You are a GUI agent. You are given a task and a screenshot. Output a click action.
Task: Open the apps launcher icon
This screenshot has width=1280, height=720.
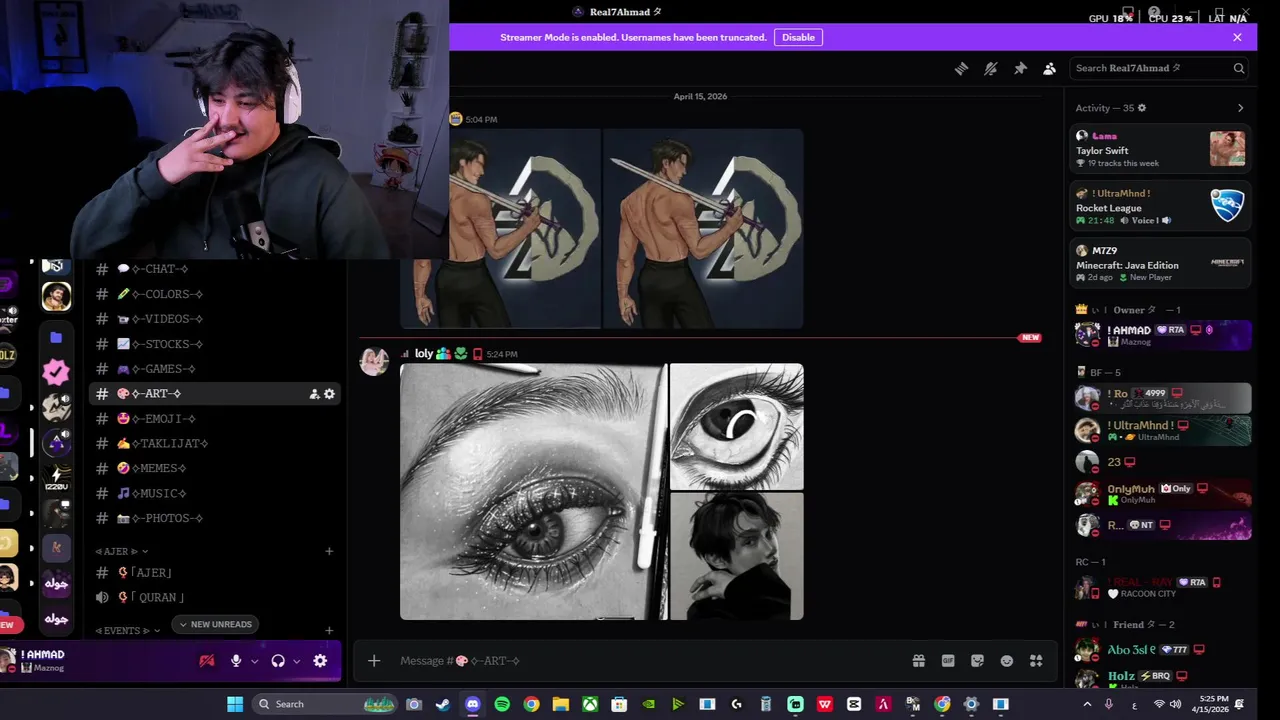click(1036, 661)
